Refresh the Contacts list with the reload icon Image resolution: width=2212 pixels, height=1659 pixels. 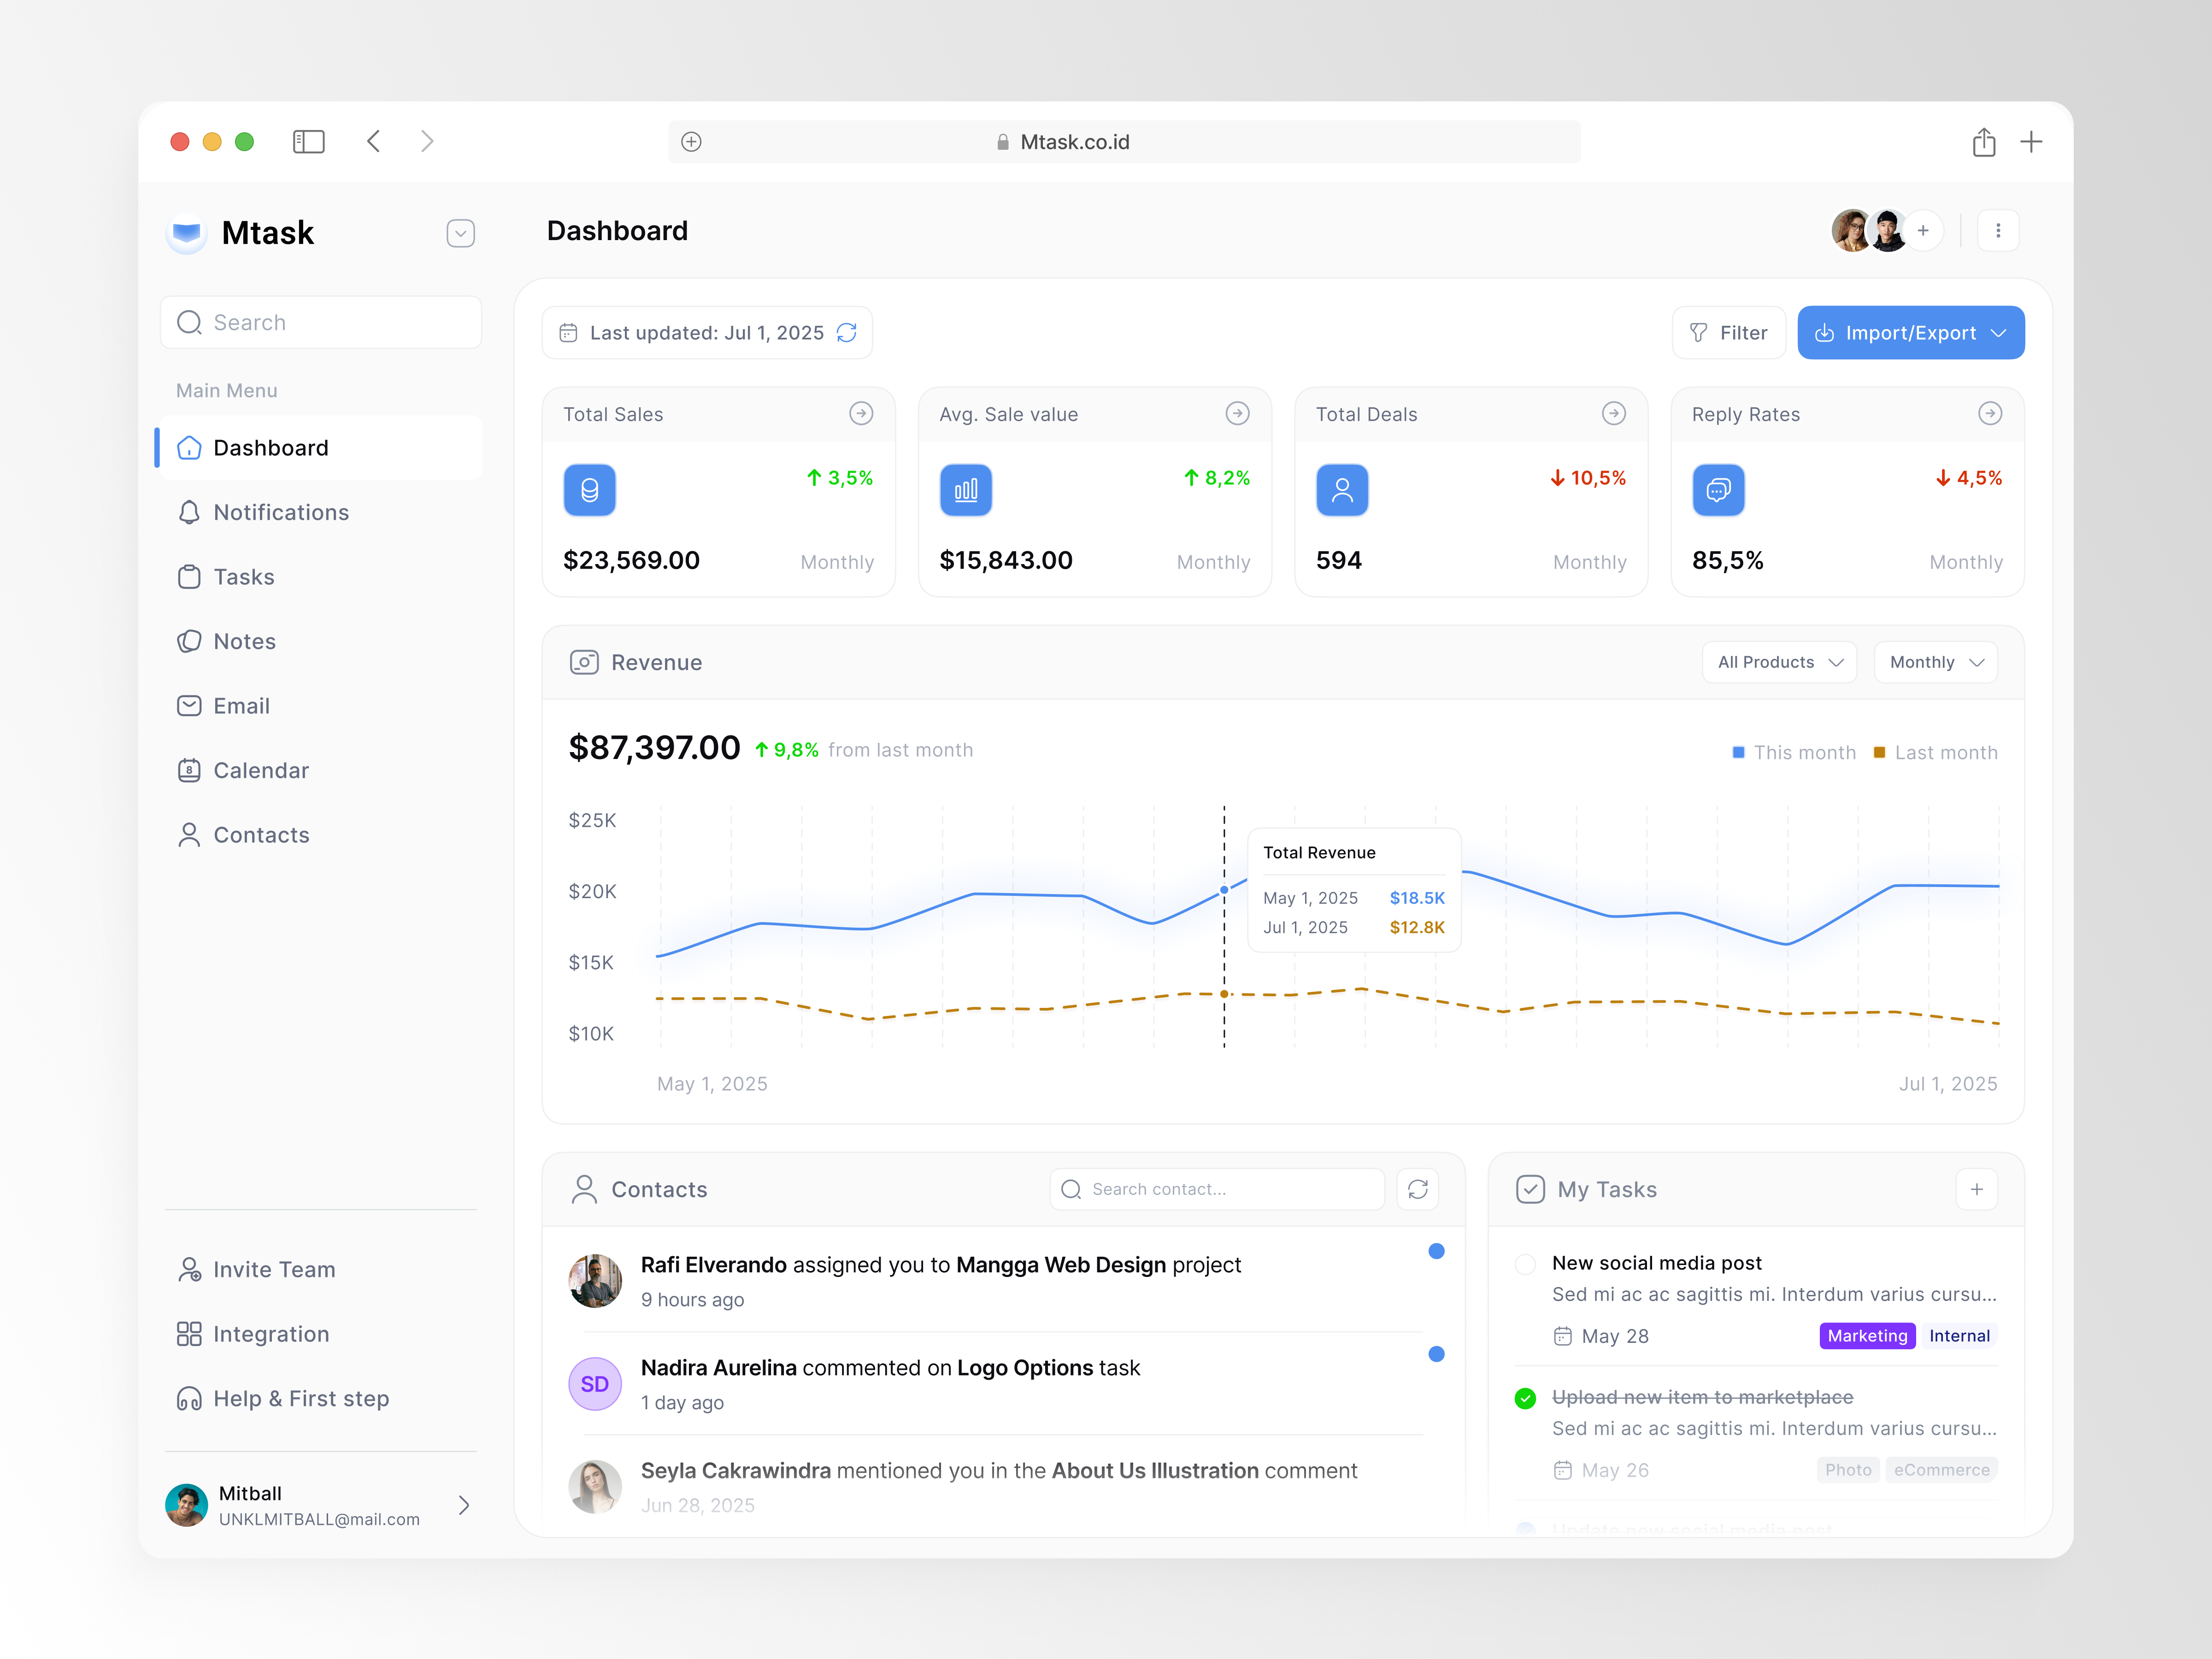(x=1418, y=1189)
